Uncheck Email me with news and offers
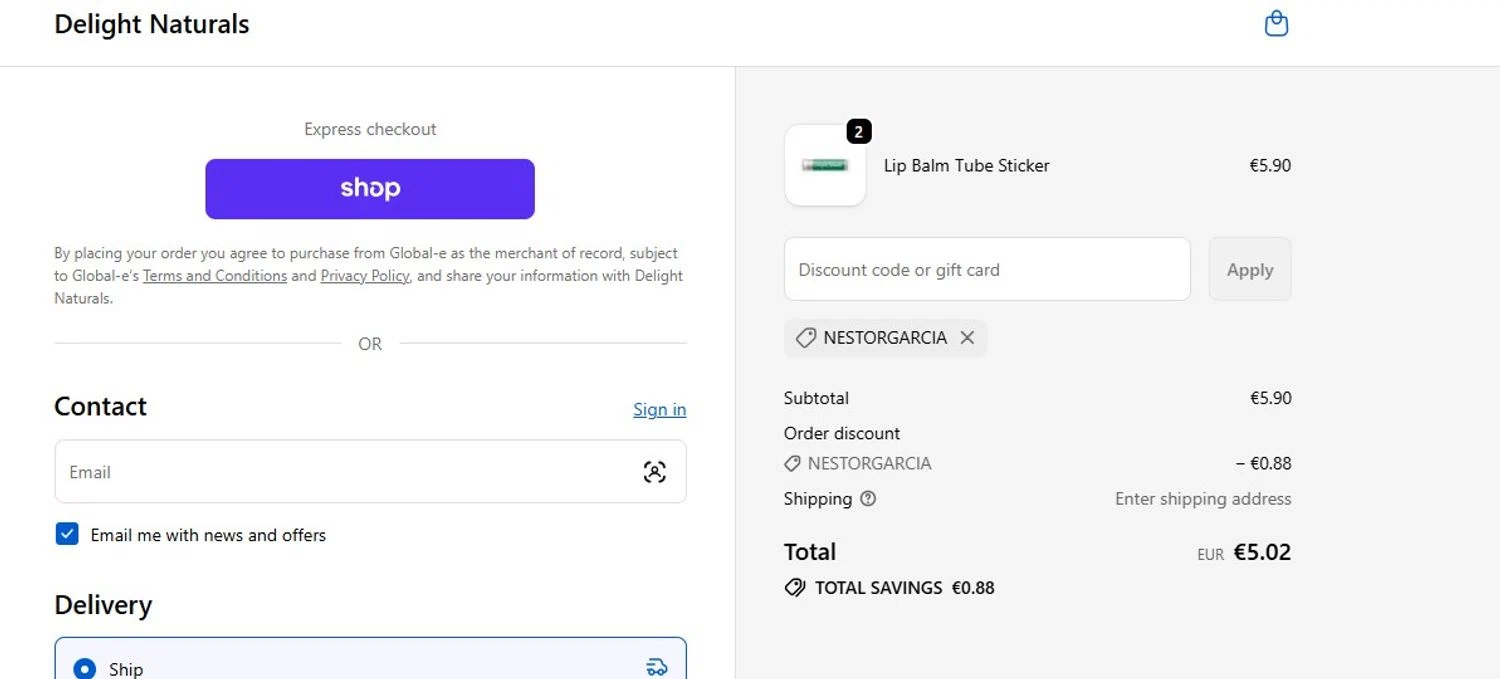The height and width of the screenshot is (679, 1500). coord(67,534)
